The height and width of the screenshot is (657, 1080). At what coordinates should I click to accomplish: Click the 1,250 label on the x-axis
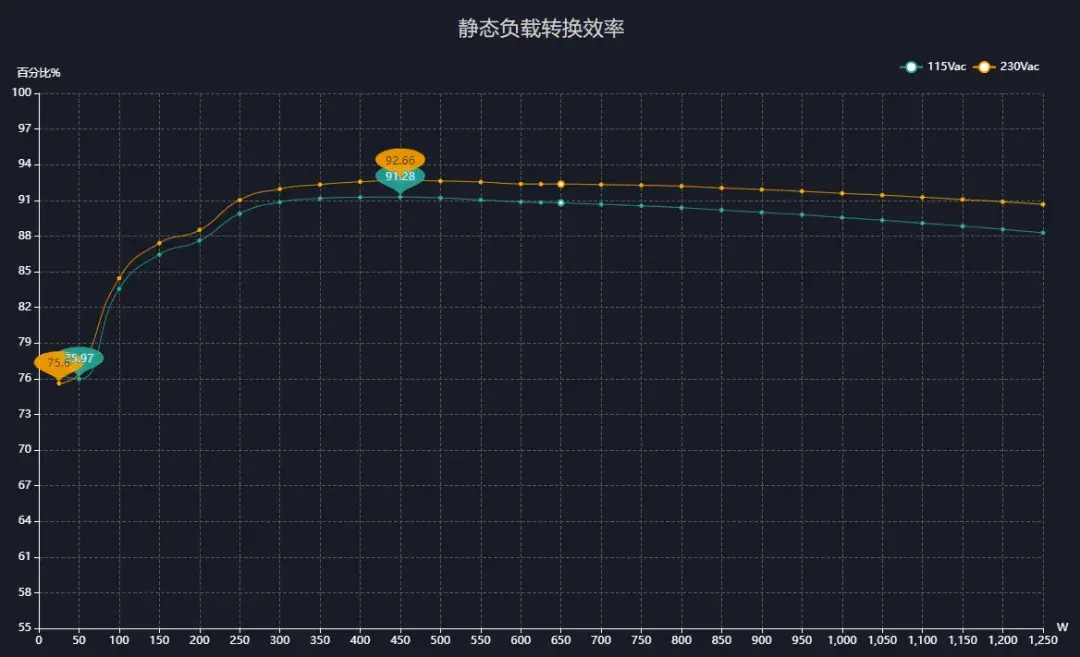pos(1042,639)
